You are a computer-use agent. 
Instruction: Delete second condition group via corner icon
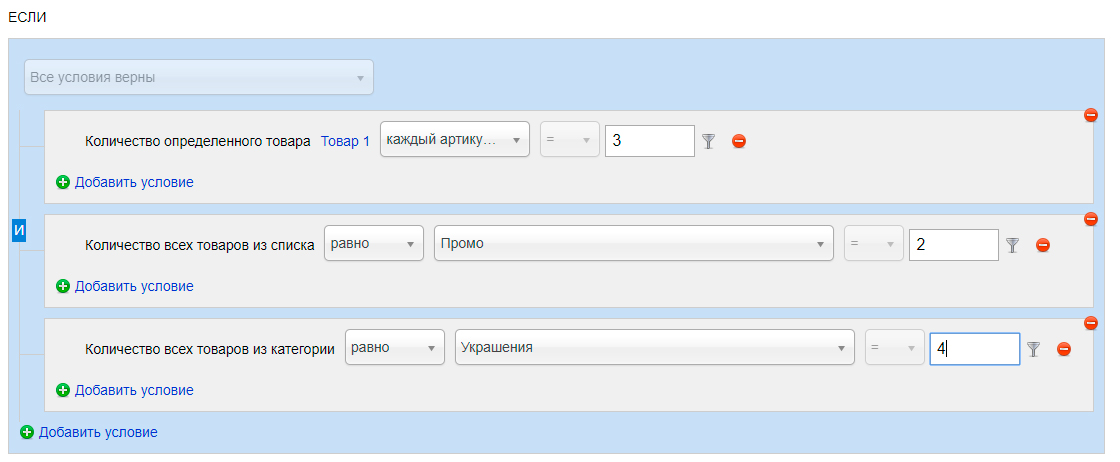click(1091, 219)
